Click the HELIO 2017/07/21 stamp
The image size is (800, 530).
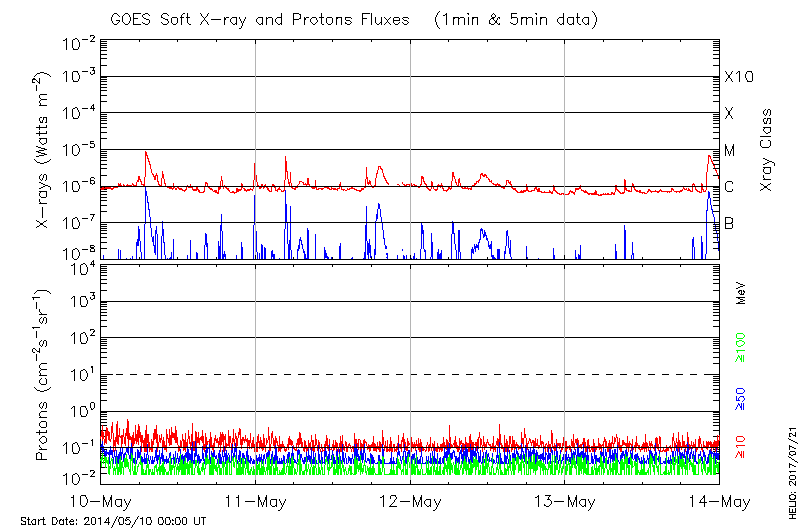(x=788, y=479)
